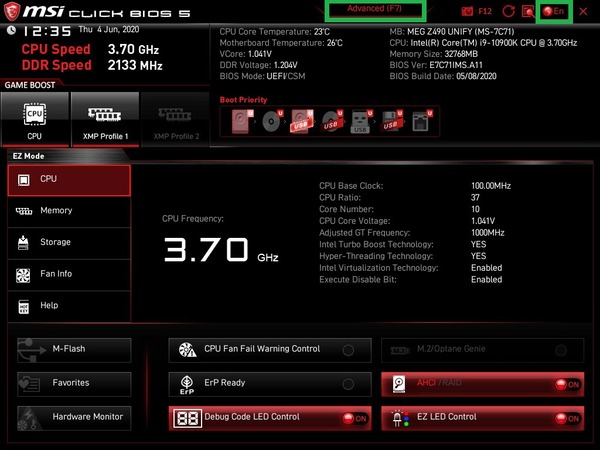This screenshot has height=450, width=600.
Task: Click the CPU Ratio value 37
Action: click(x=475, y=198)
